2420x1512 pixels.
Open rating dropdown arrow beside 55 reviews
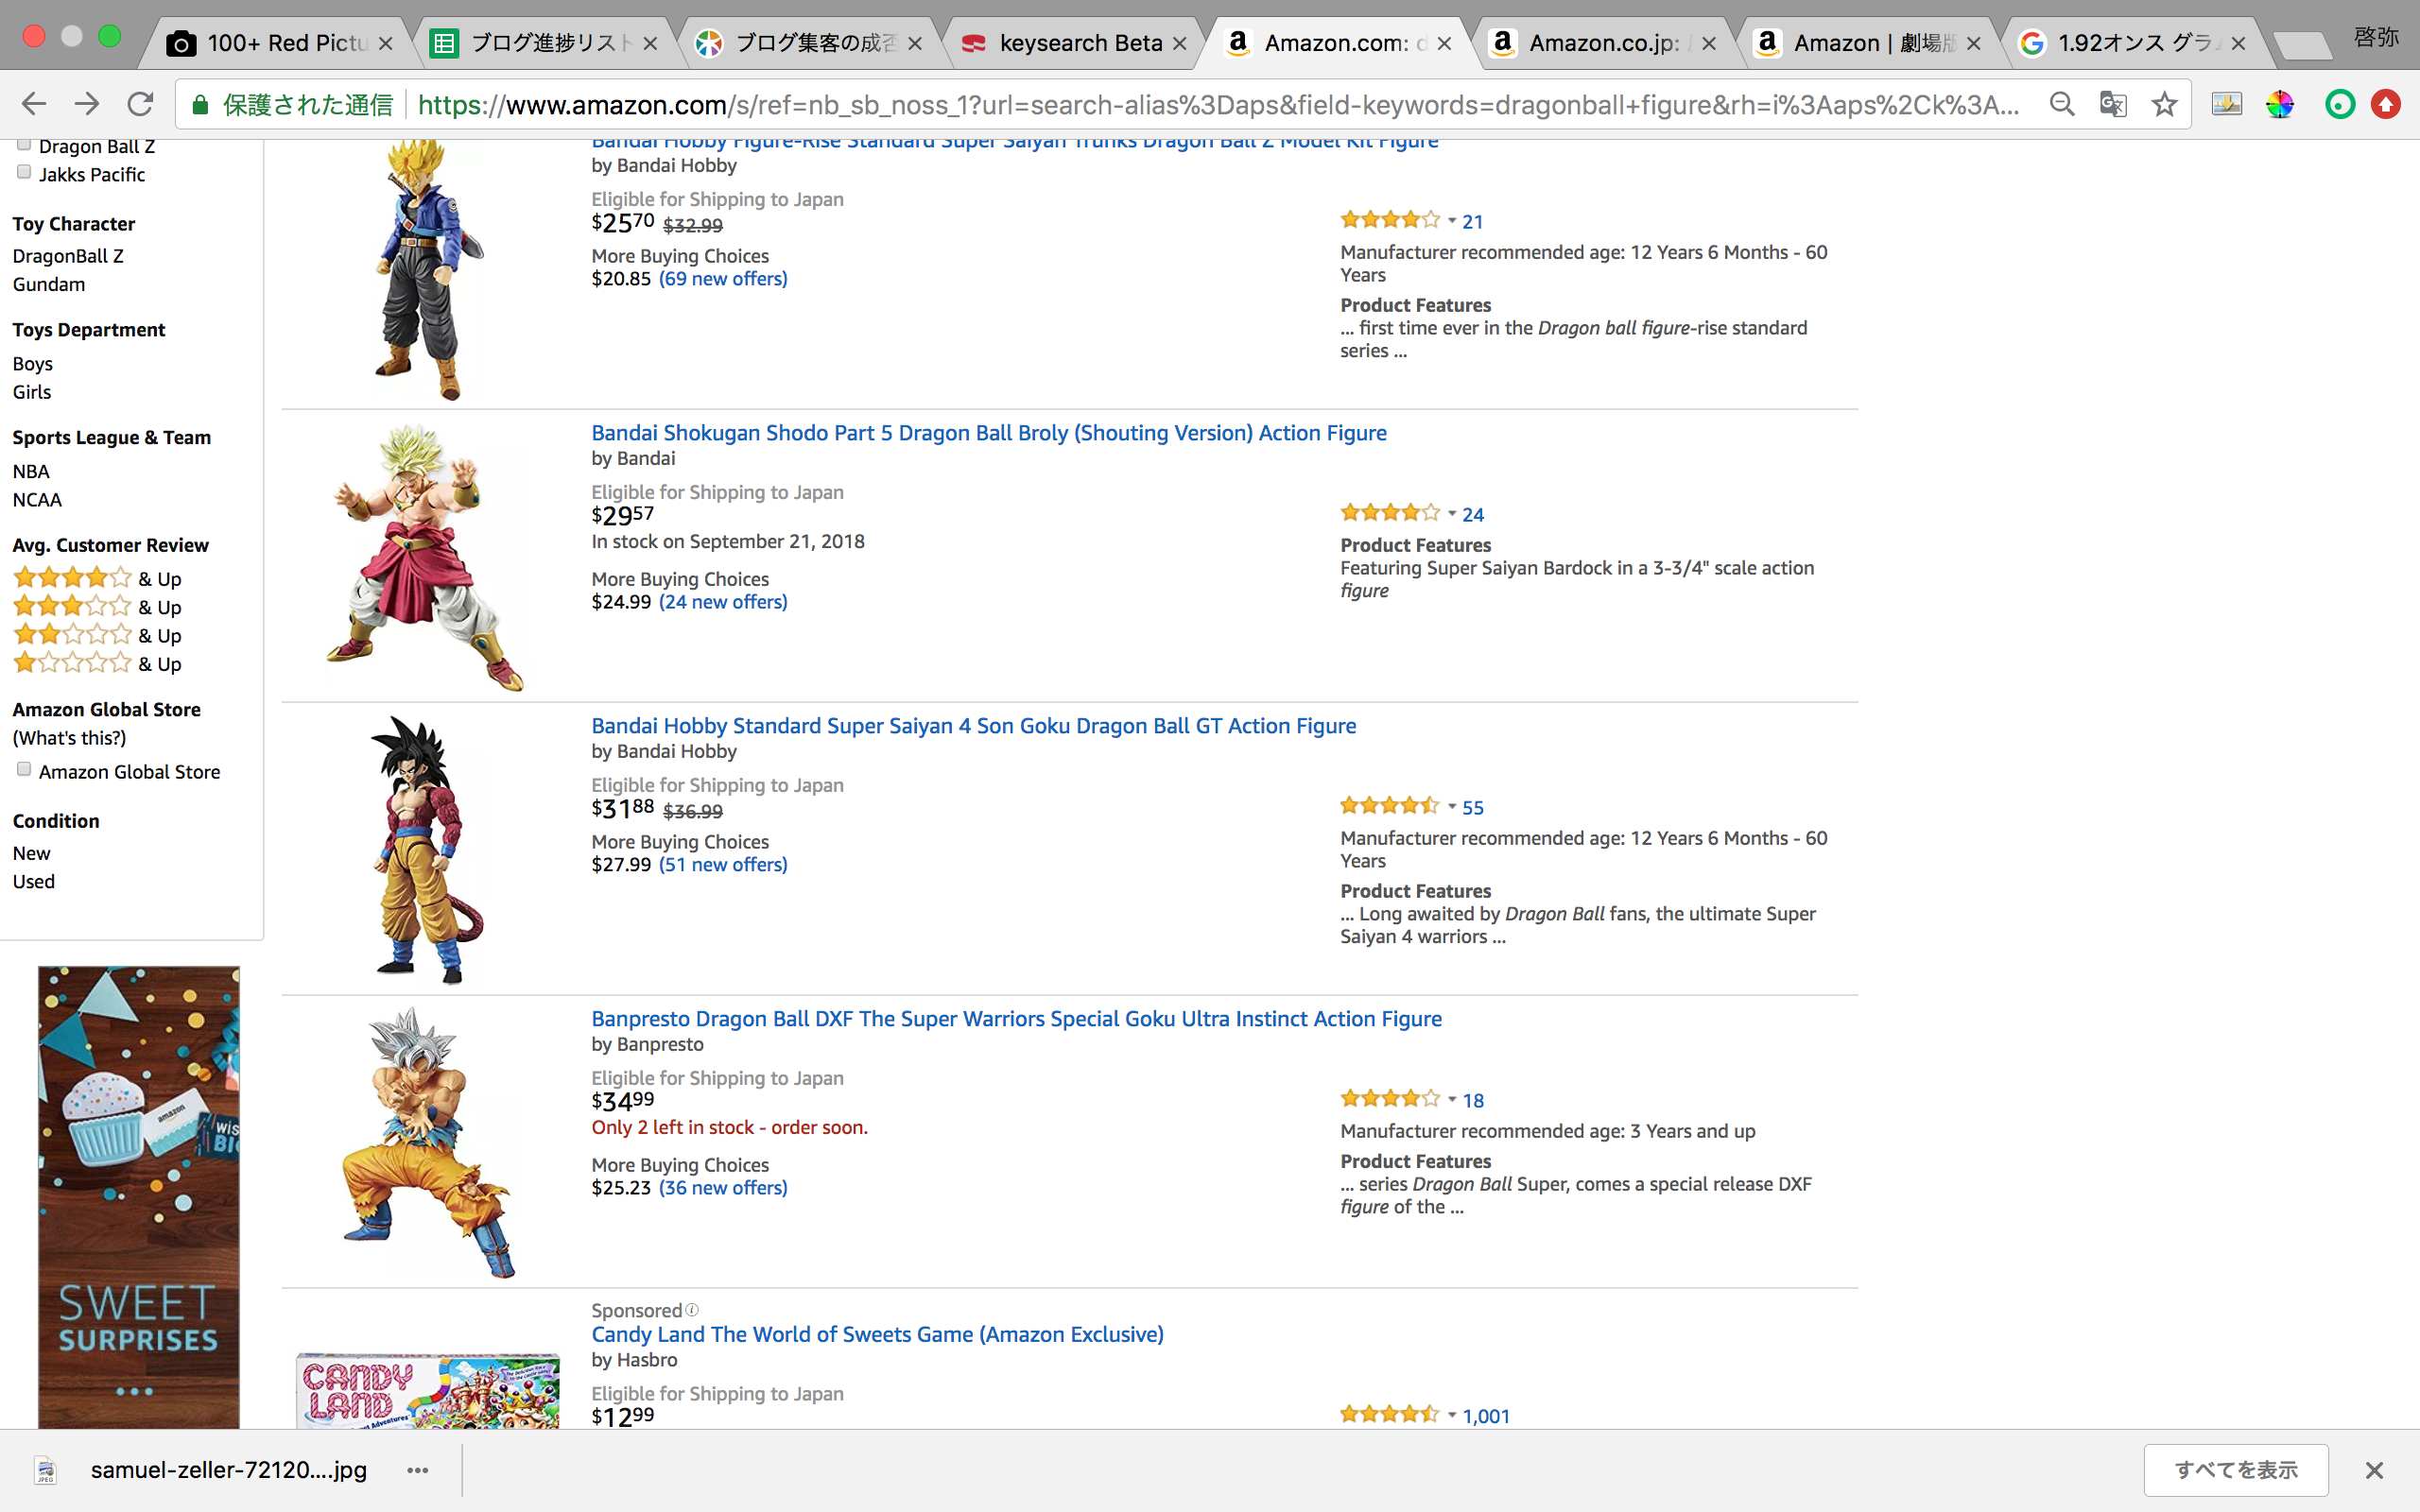coord(1452,807)
